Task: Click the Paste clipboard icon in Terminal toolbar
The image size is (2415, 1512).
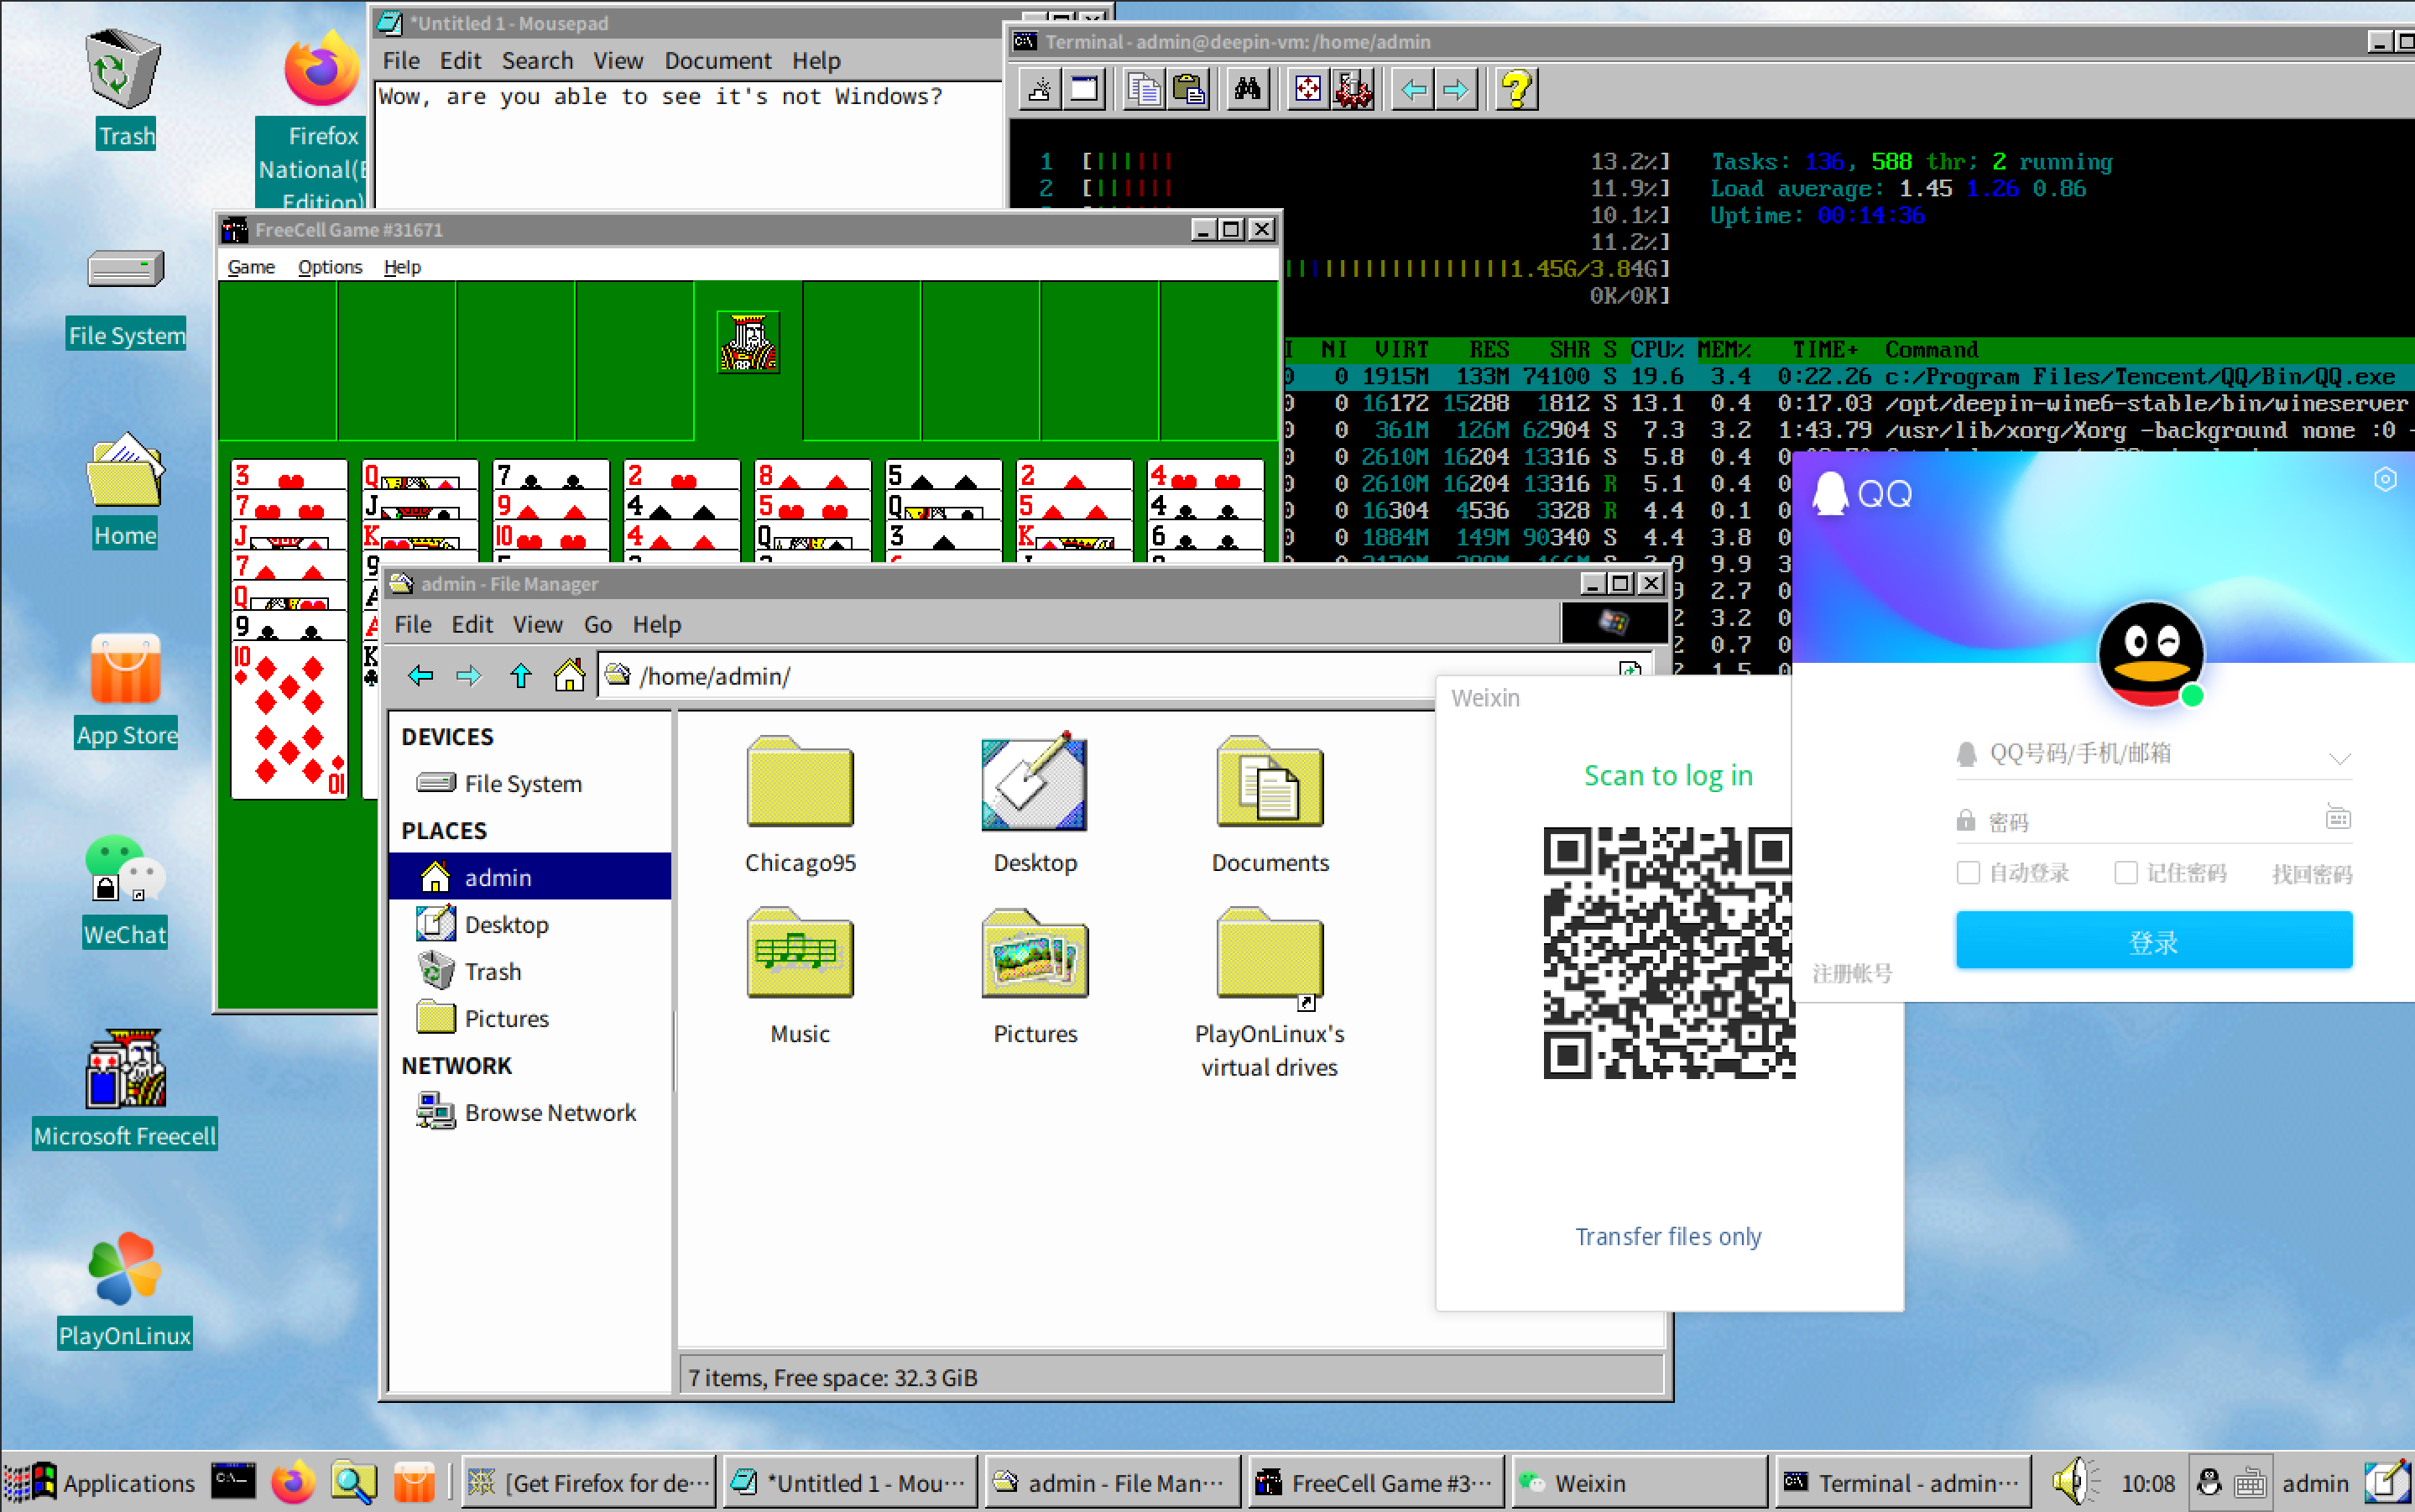Action: [x=1188, y=90]
